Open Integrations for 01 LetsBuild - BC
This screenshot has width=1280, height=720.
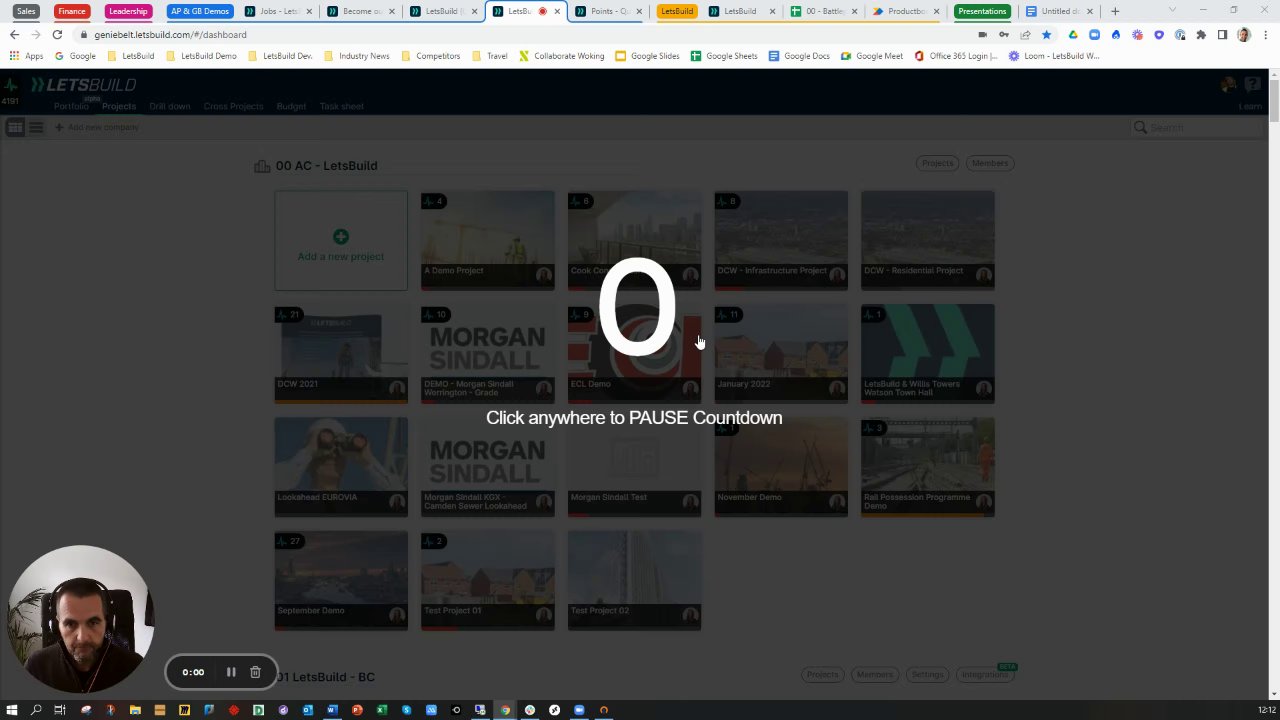tap(985, 675)
